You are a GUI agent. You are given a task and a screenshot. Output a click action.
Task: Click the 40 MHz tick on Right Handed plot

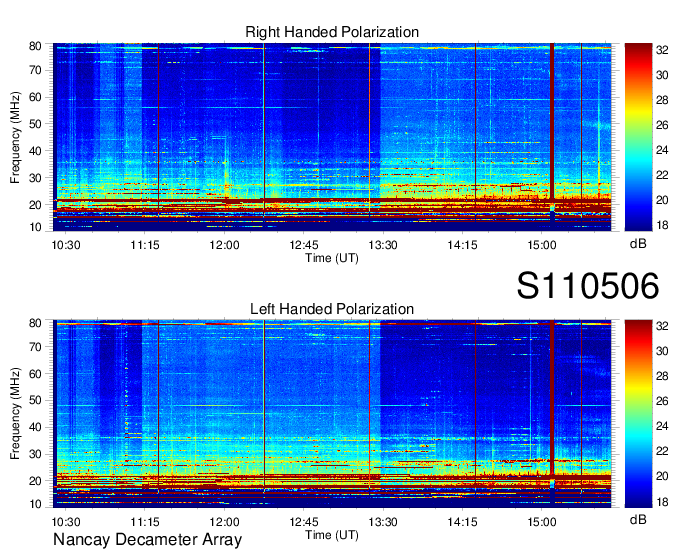pyautogui.click(x=35, y=151)
